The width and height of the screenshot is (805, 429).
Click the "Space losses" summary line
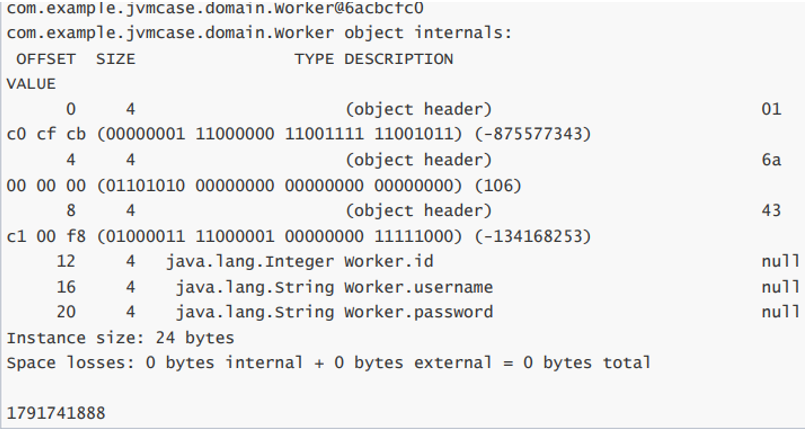(328, 362)
